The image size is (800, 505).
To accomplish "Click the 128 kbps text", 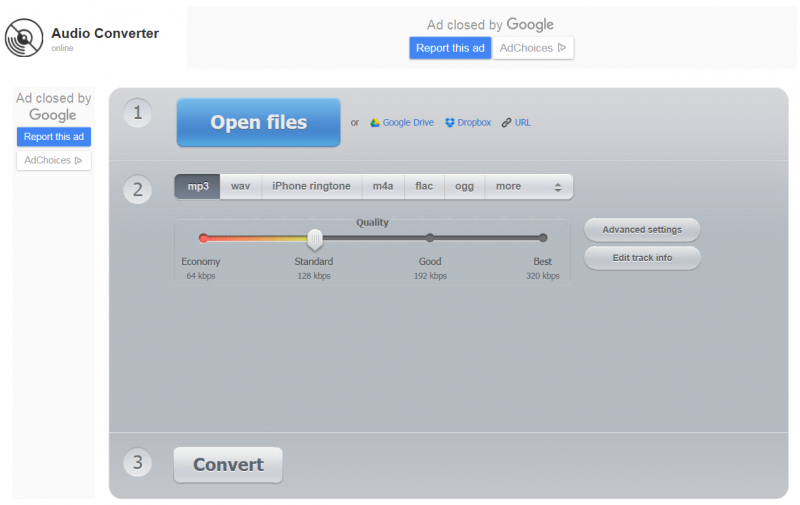I will (x=314, y=276).
